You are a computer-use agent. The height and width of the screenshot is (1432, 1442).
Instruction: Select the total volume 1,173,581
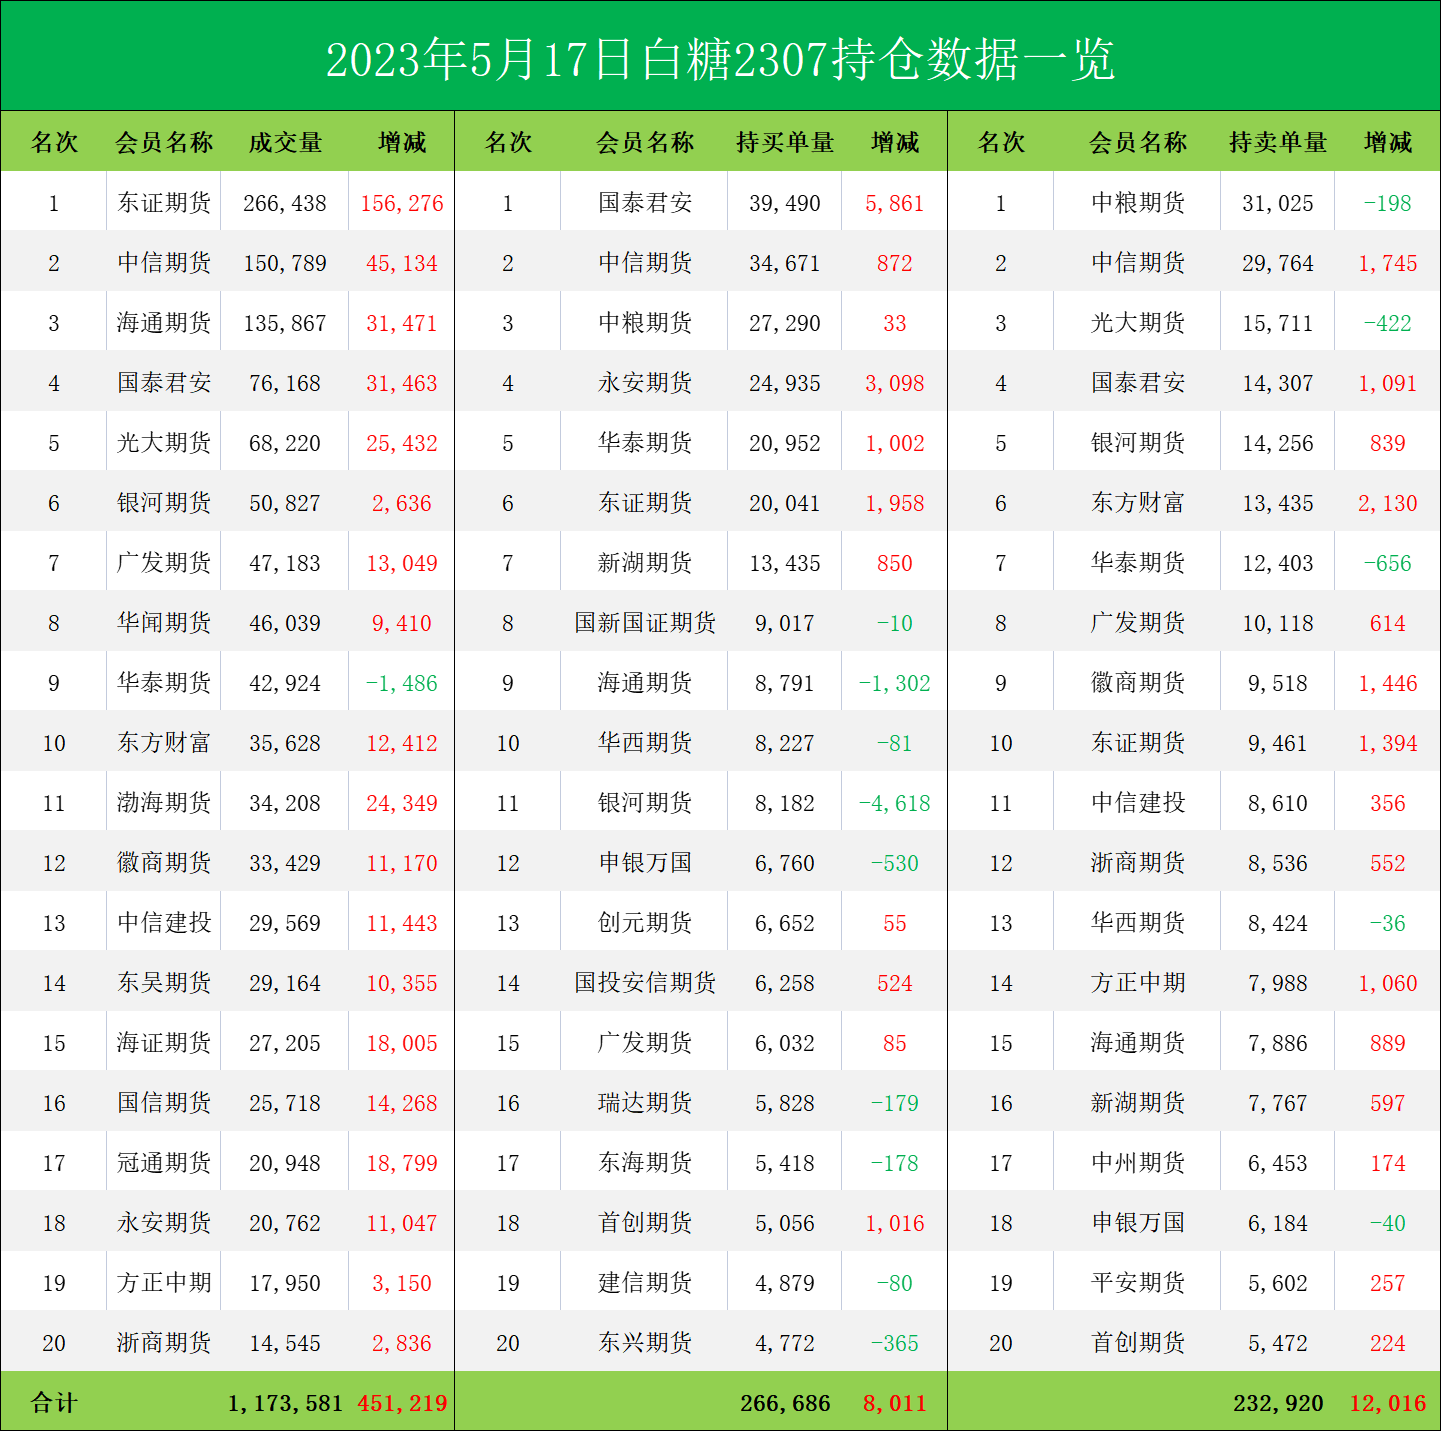coord(285,1403)
